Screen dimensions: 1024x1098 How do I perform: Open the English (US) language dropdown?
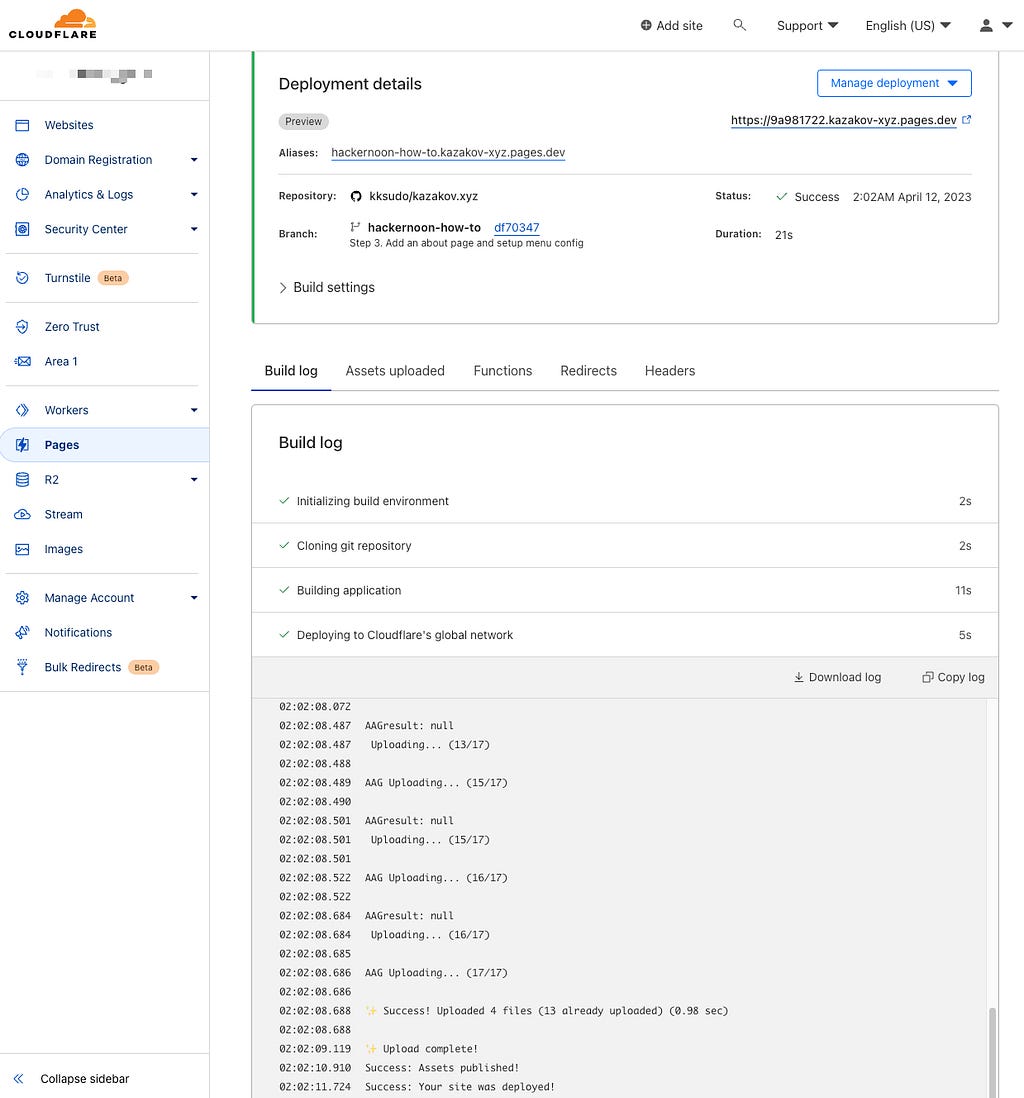pos(908,25)
